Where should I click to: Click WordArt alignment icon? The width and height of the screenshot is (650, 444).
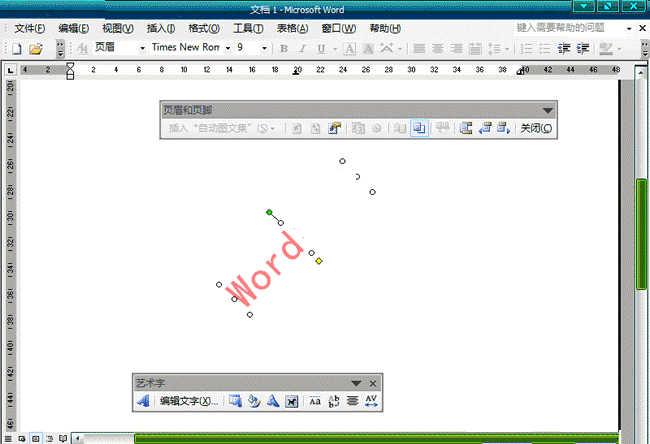pyautogui.click(x=352, y=401)
